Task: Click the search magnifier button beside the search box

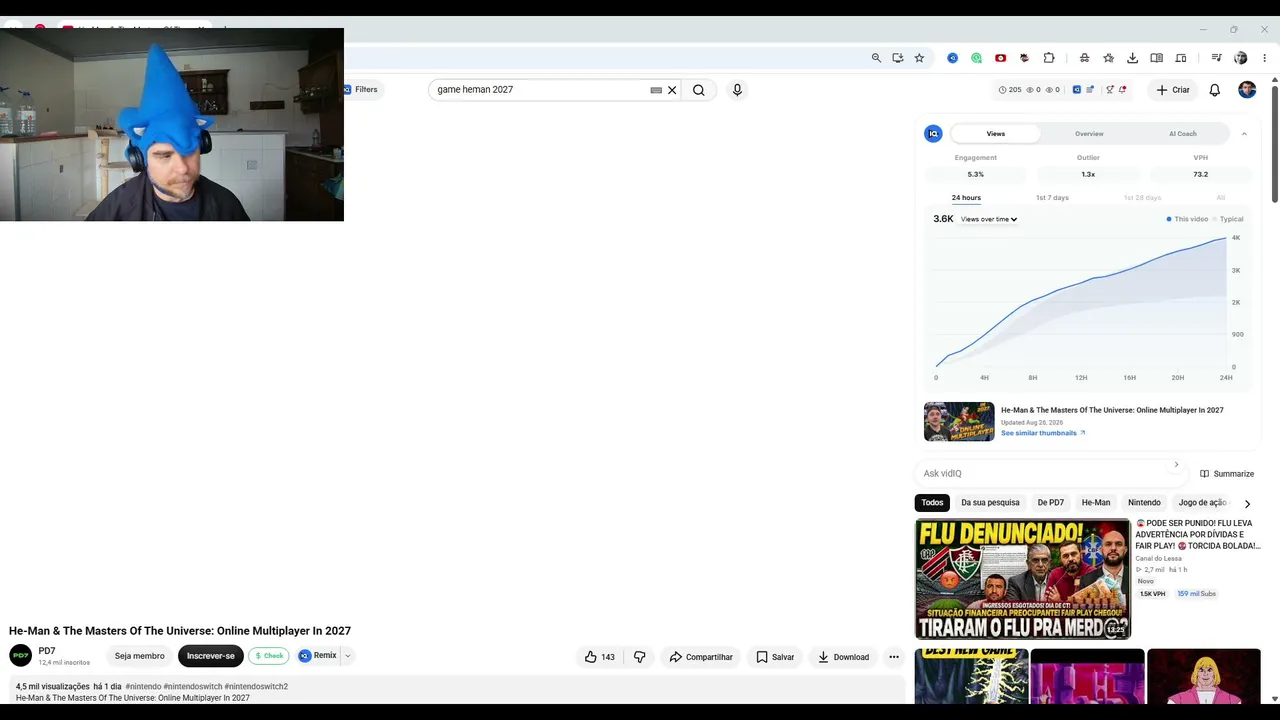Action: [699, 90]
